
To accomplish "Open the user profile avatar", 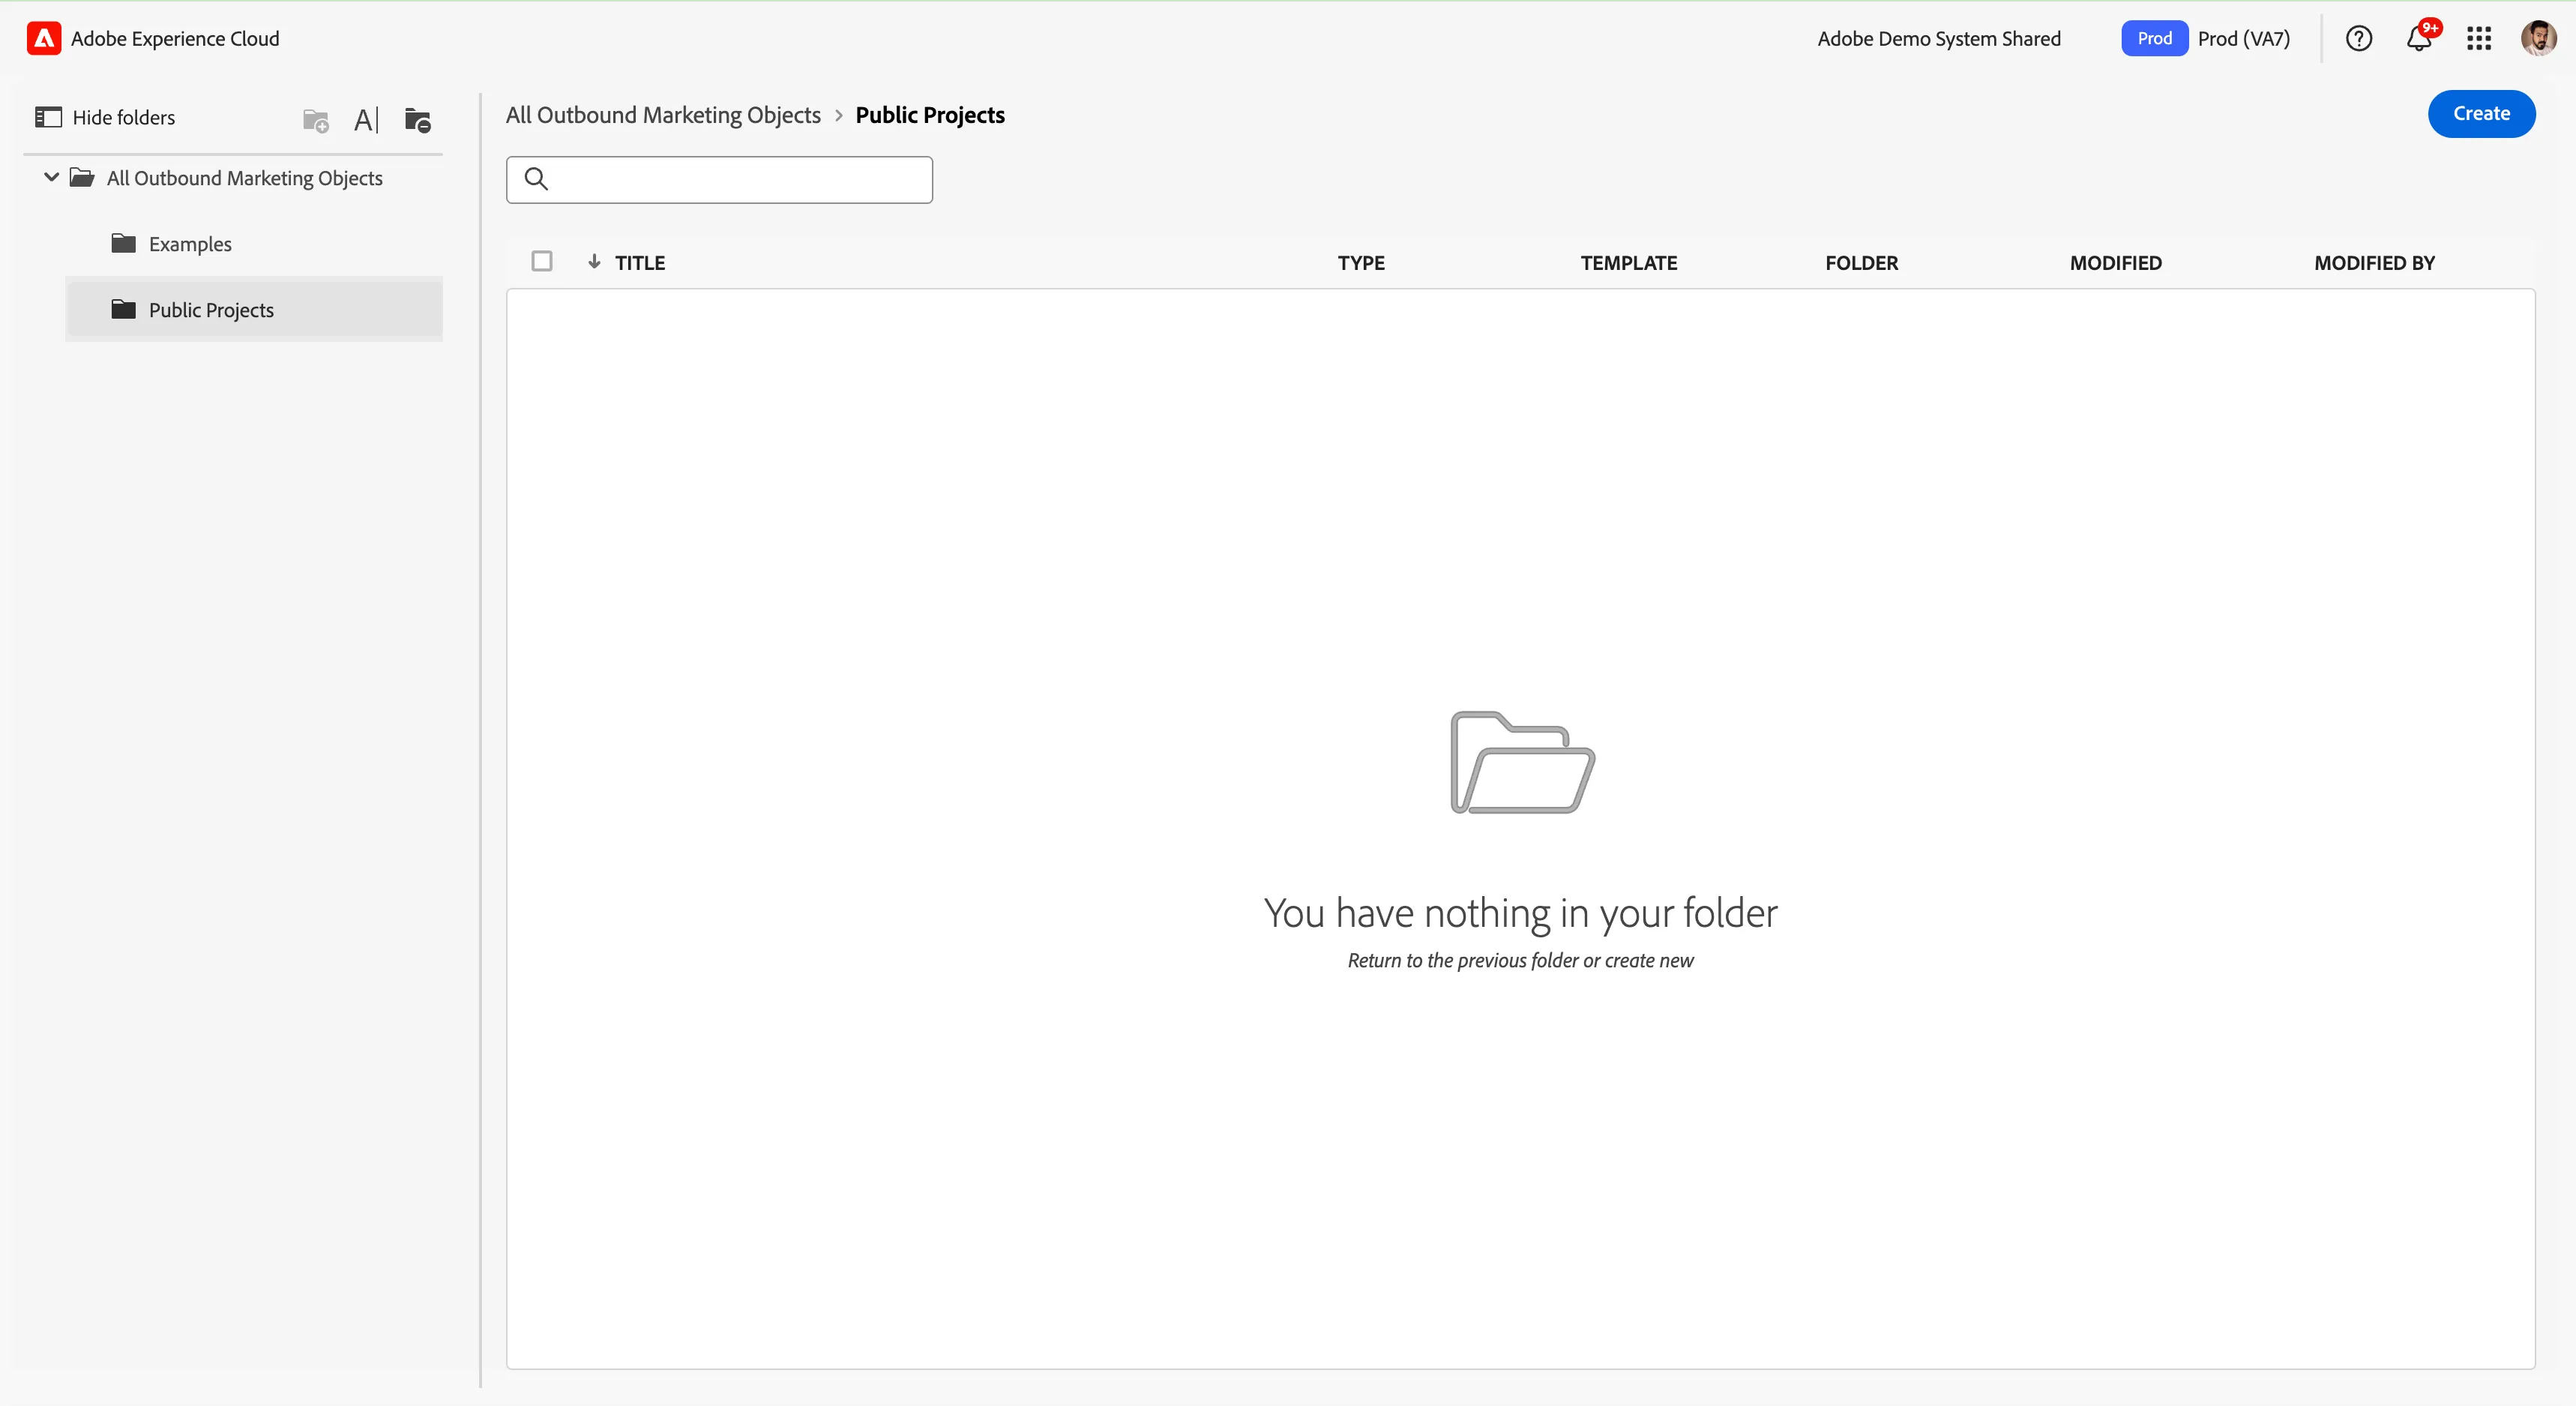I will coord(2538,38).
